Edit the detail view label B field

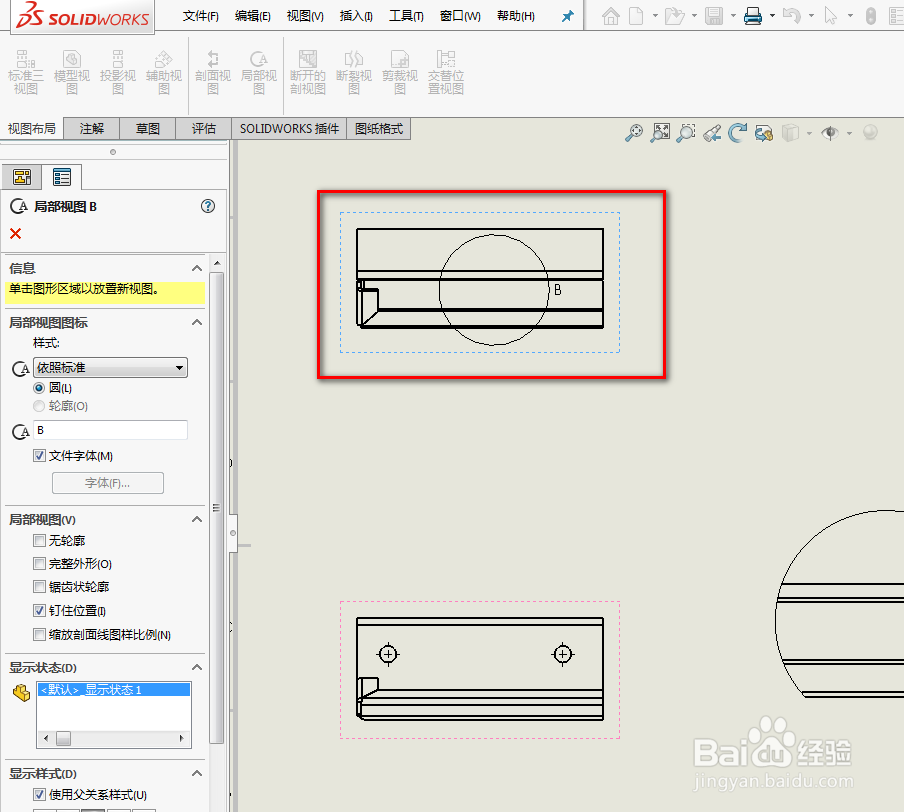coord(110,430)
